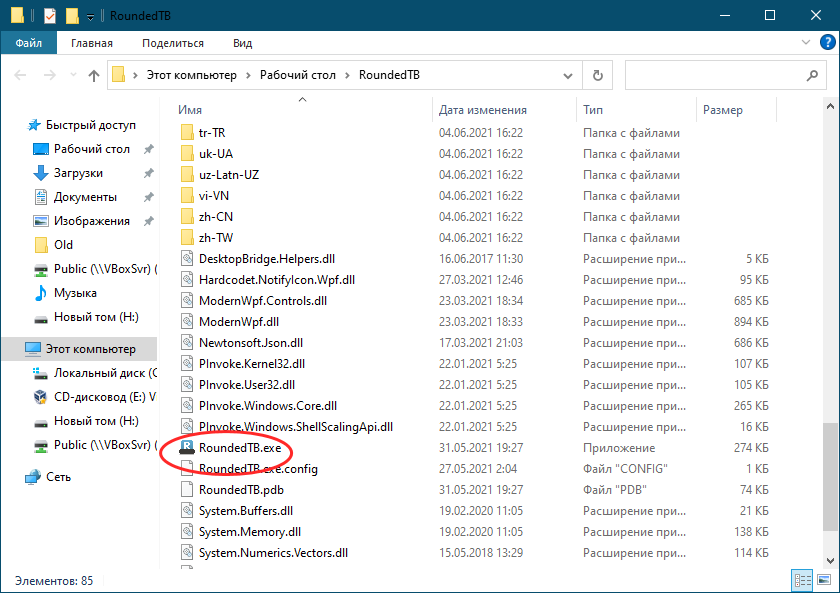Screen dimensions: 840x593
Task: Refresh the current folder
Action: coord(597,76)
